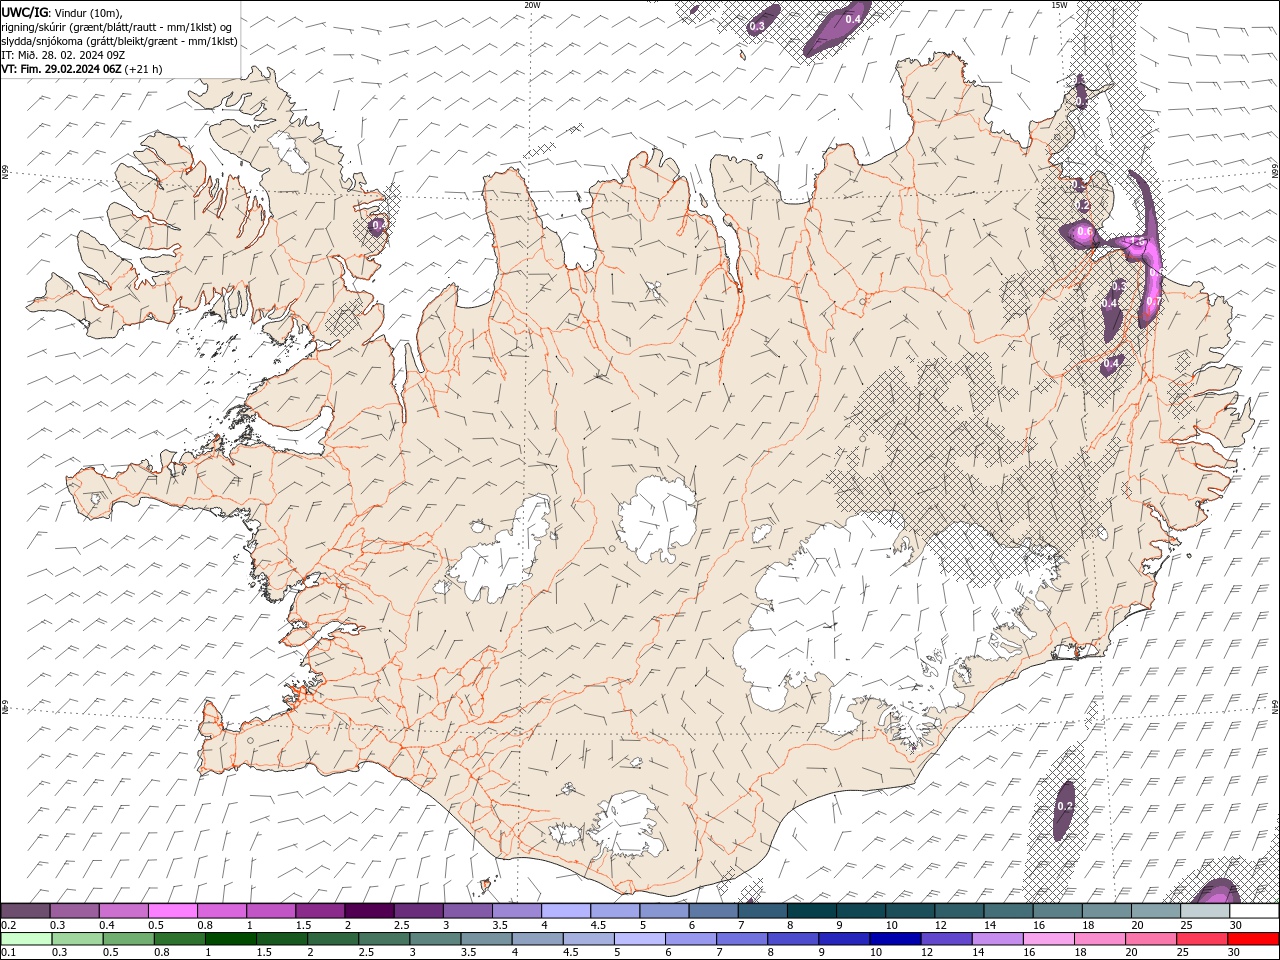Click the round Hofsjökull glacier in central Iceland
This screenshot has height=960, width=1280.
coord(657,518)
